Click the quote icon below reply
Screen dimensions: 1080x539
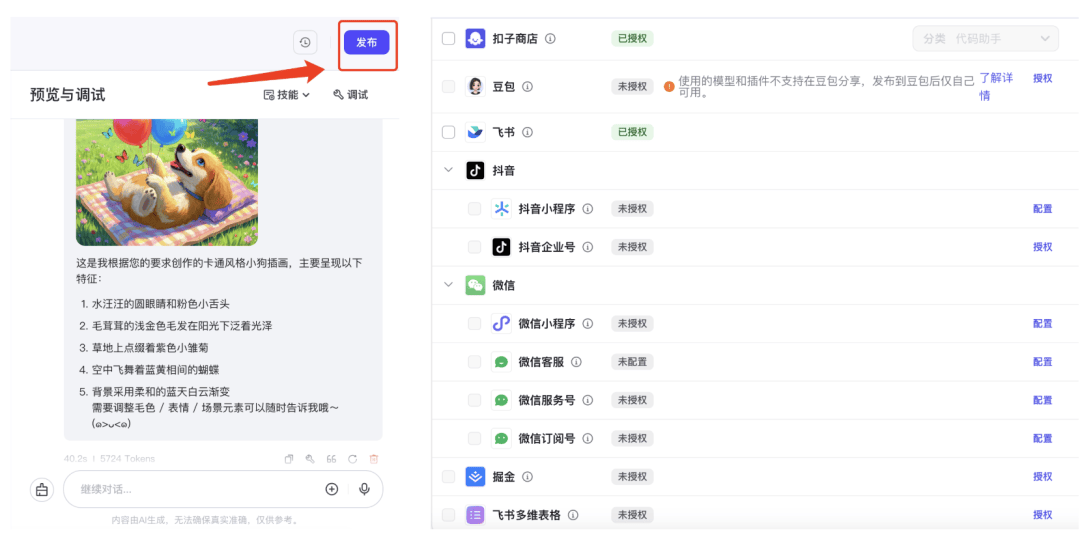tap(331, 458)
